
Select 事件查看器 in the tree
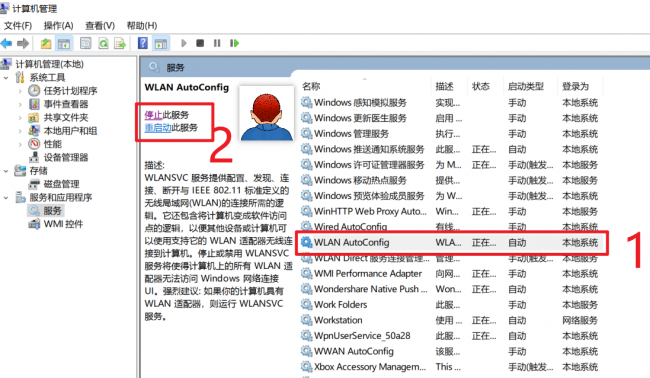tap(66, 104)
